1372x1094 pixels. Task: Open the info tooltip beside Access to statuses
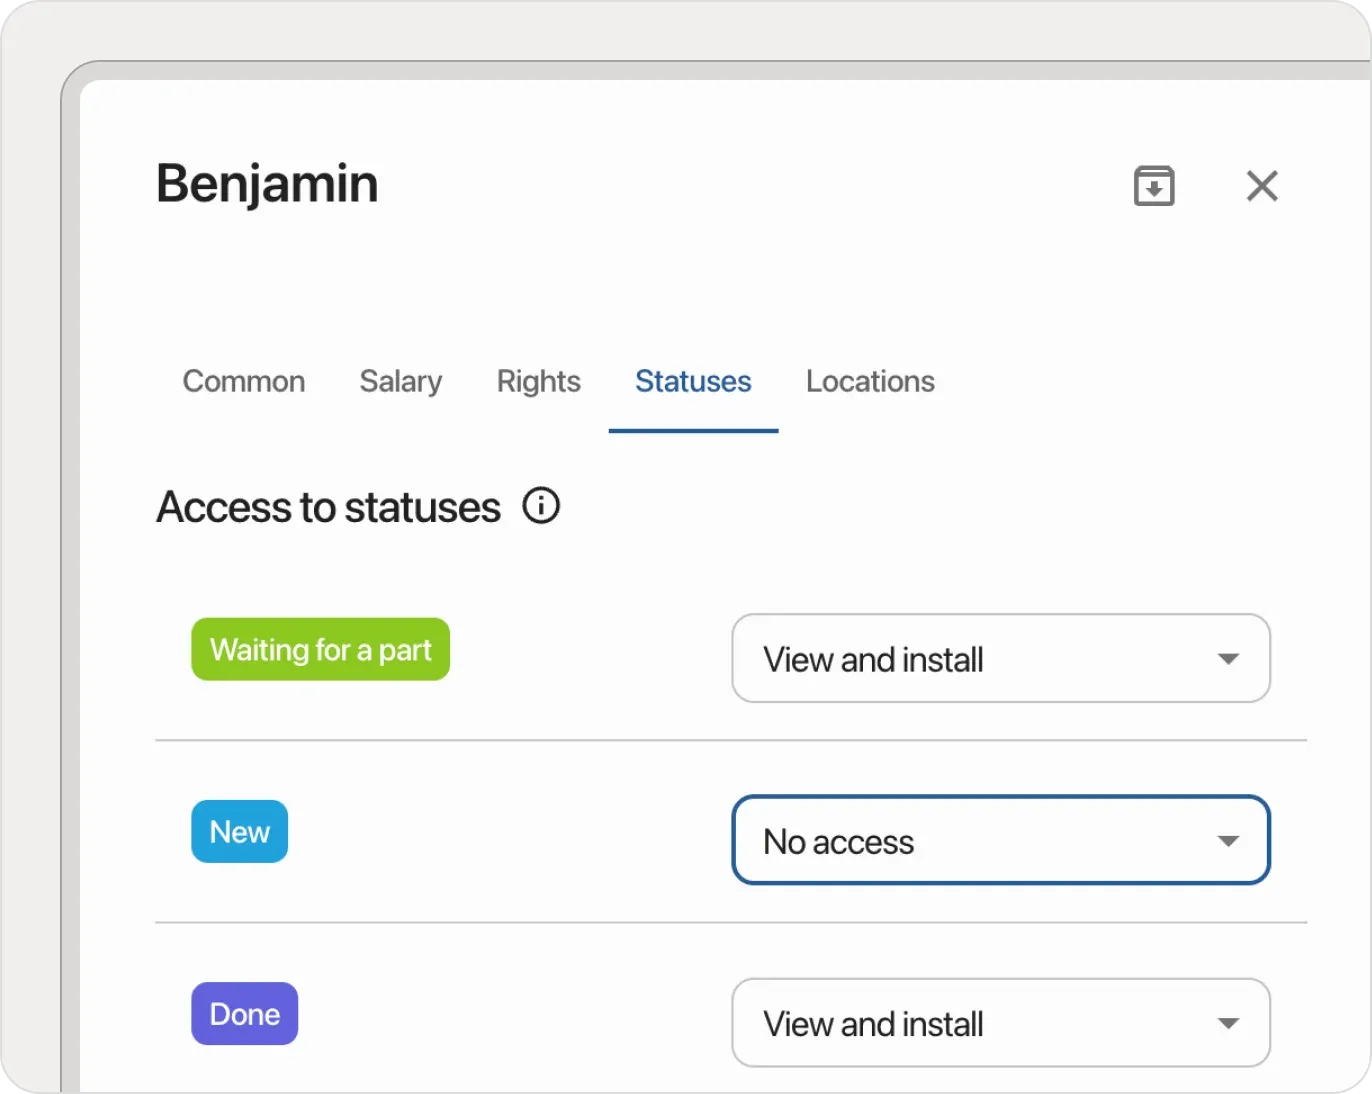tap(541, 506)
